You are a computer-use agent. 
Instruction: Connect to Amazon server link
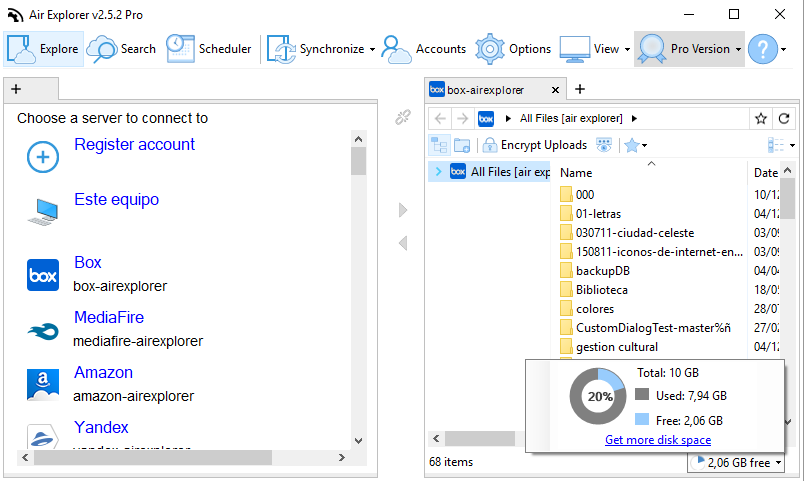pos(103,372)
